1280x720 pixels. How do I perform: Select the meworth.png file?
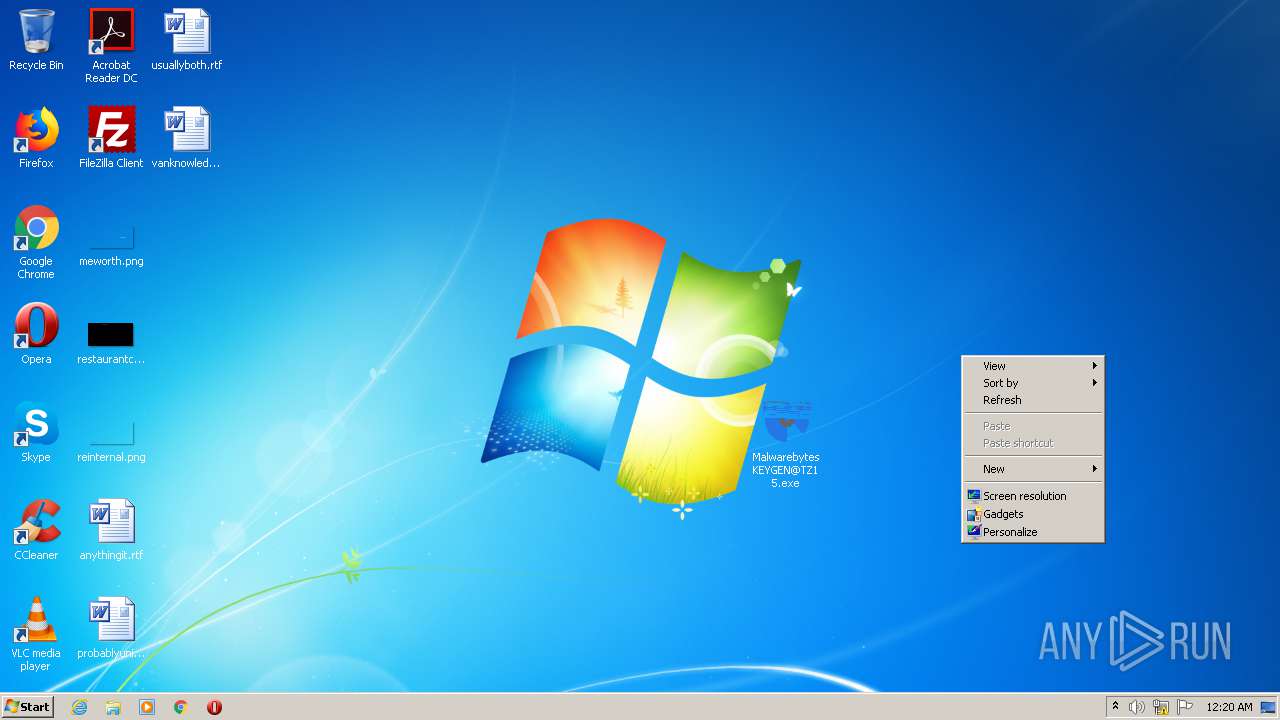coord(111,245)
